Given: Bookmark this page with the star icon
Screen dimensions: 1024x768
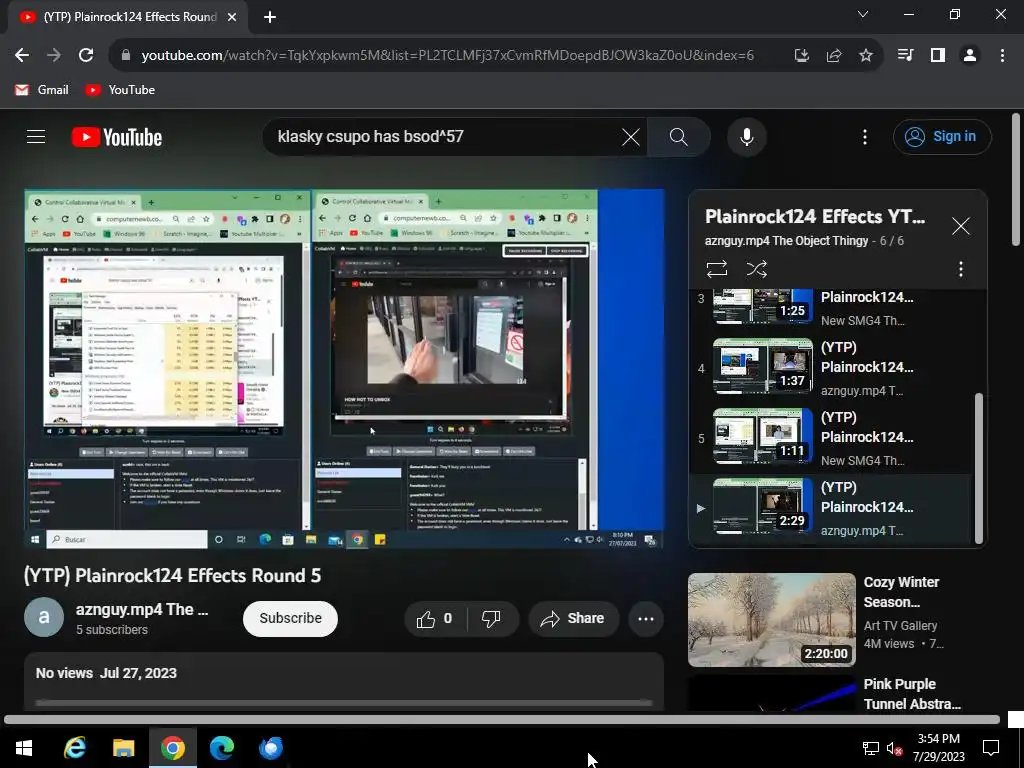Looking at the screenshot, I should point(865,56).
